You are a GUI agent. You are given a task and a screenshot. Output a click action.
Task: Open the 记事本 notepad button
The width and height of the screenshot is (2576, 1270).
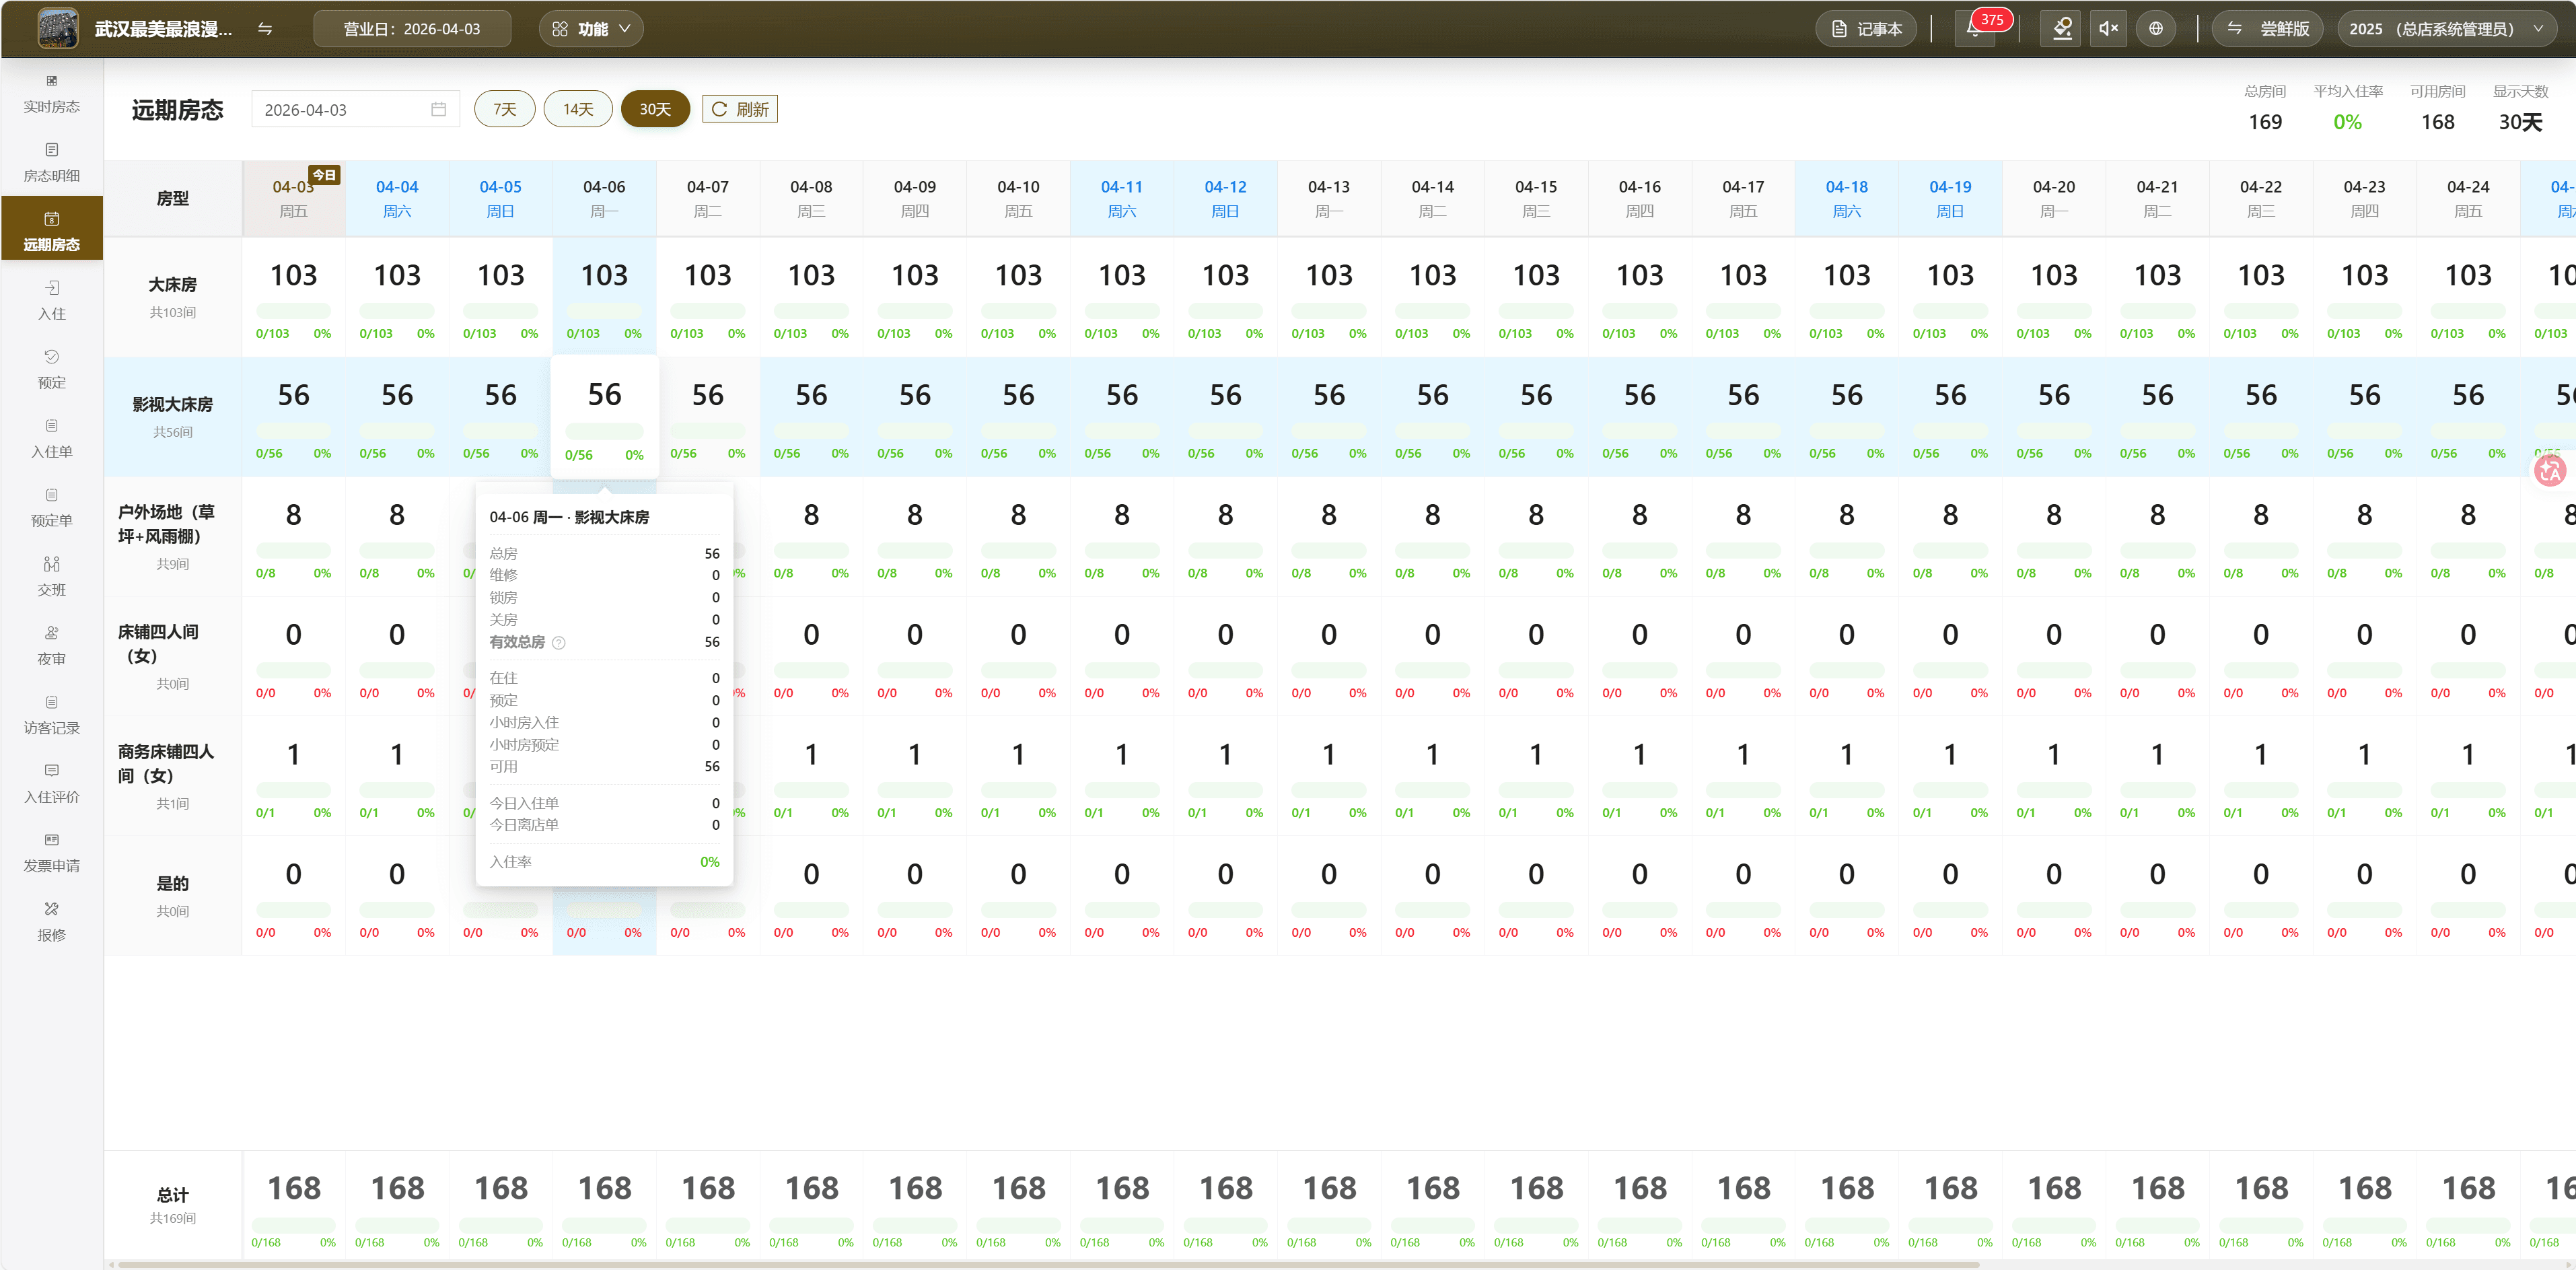tap(1866, 29)
